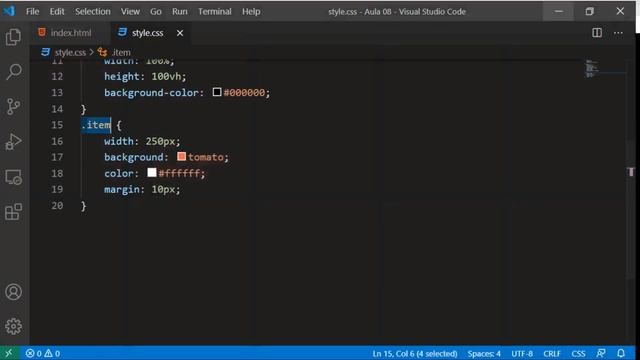Open the Search view in activity bar
Image resolution: width=640 pixels, height=360 pixels.
pyautogui.click(x=13, y=72)
